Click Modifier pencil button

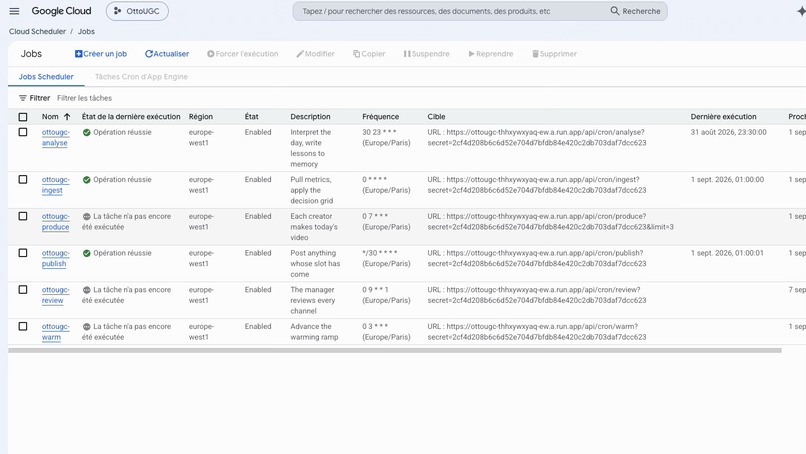(x=315, y=53)
